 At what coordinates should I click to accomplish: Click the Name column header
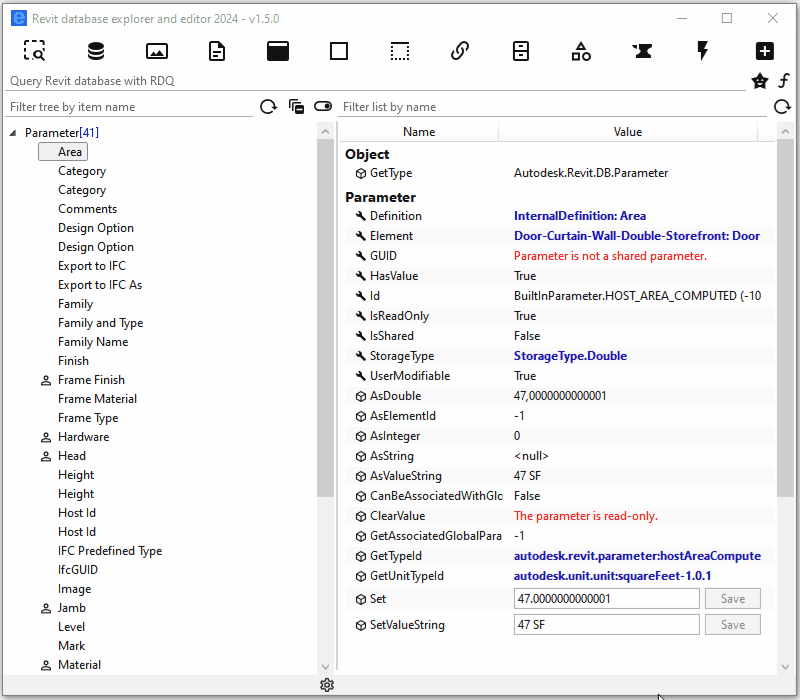(419, 132)
